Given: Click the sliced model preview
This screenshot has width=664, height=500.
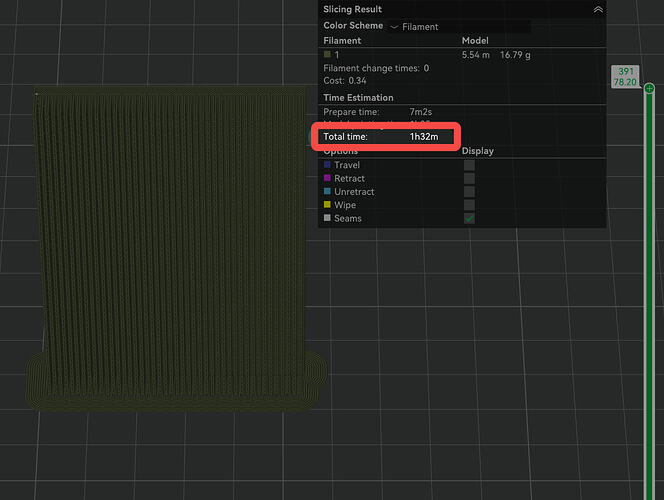Looking at the screenshot, I should 174,248.
